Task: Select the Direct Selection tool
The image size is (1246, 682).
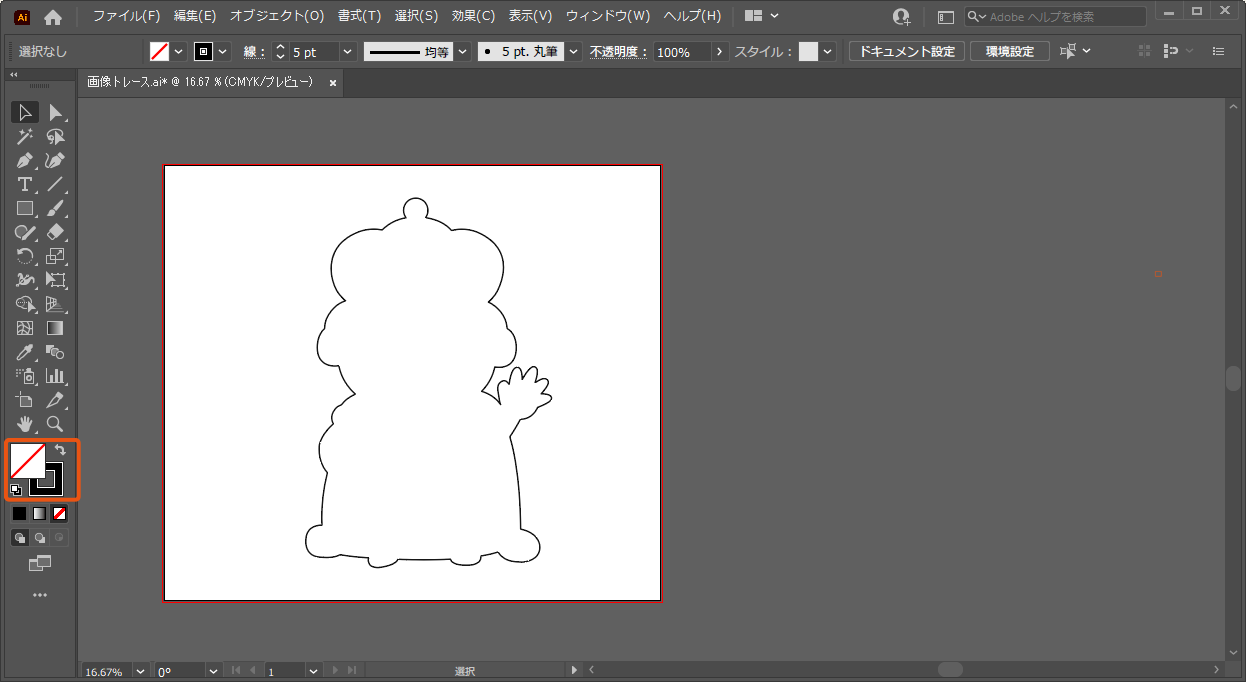Action: pos(56,112)
